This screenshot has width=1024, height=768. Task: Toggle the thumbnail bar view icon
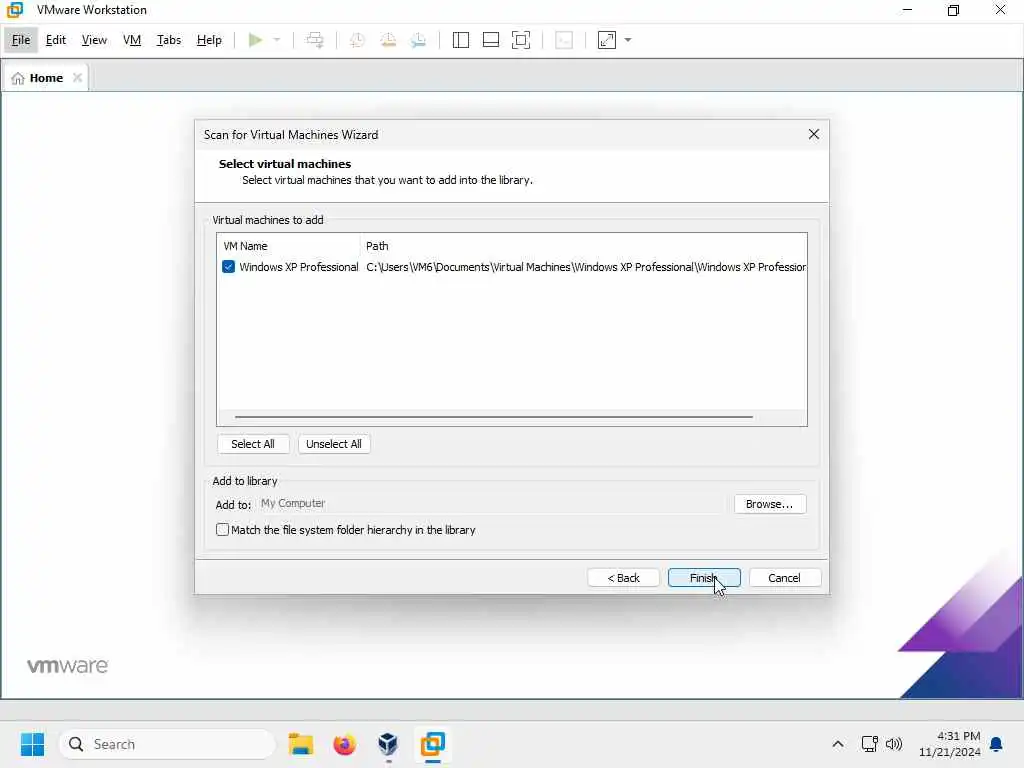point(490,40)
